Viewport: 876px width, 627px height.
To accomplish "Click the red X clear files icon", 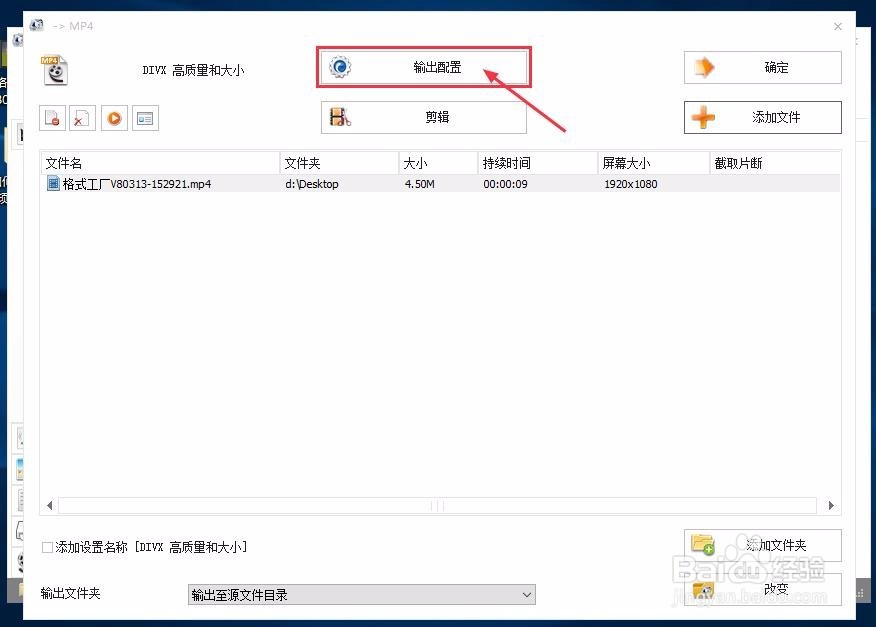I will (82, 117).
